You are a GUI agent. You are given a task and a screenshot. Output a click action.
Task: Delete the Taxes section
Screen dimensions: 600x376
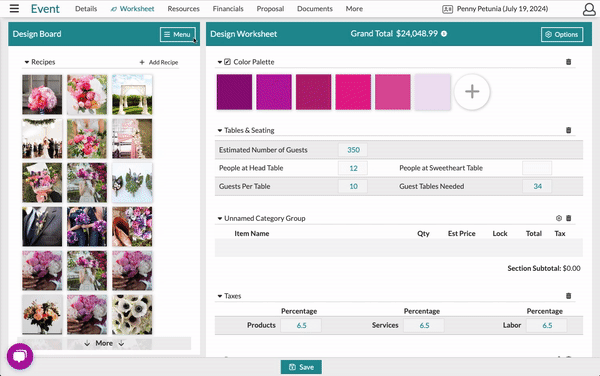click(569, 296)
